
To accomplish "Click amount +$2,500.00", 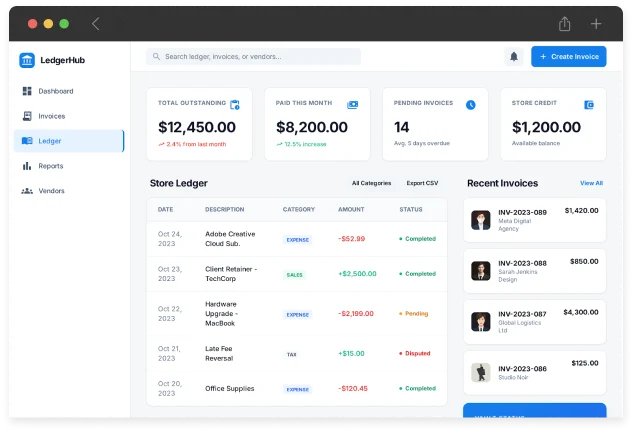I will [x=357, y=274].
